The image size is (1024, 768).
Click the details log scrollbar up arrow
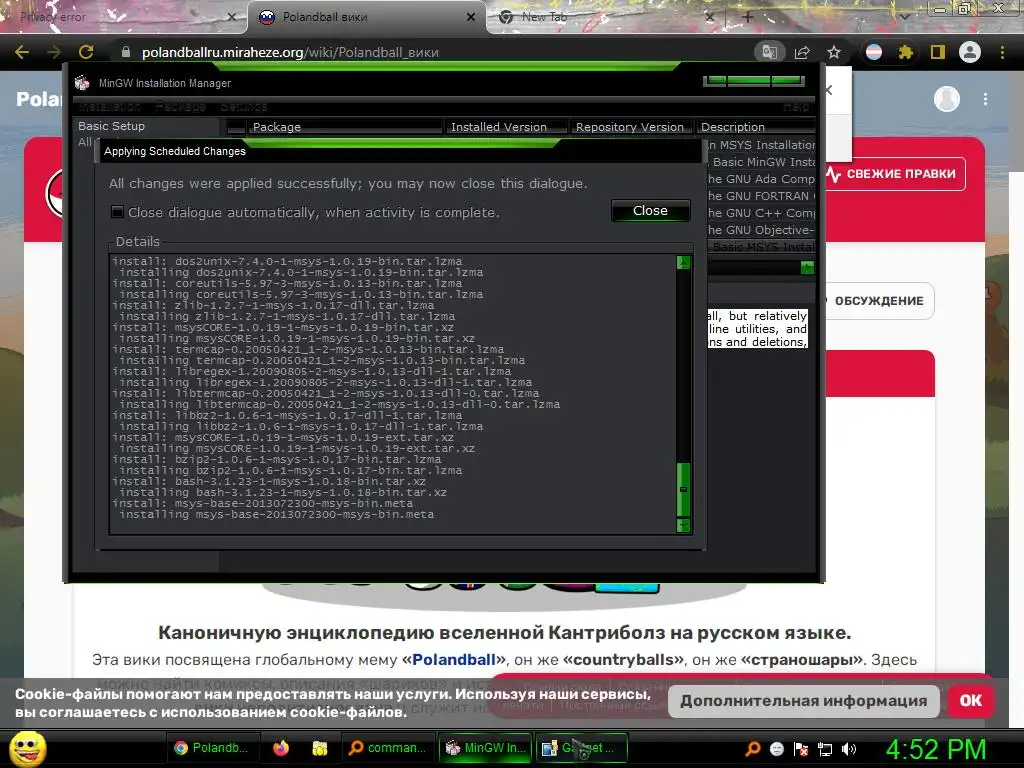pyautogui.click(x=683, y=263)
